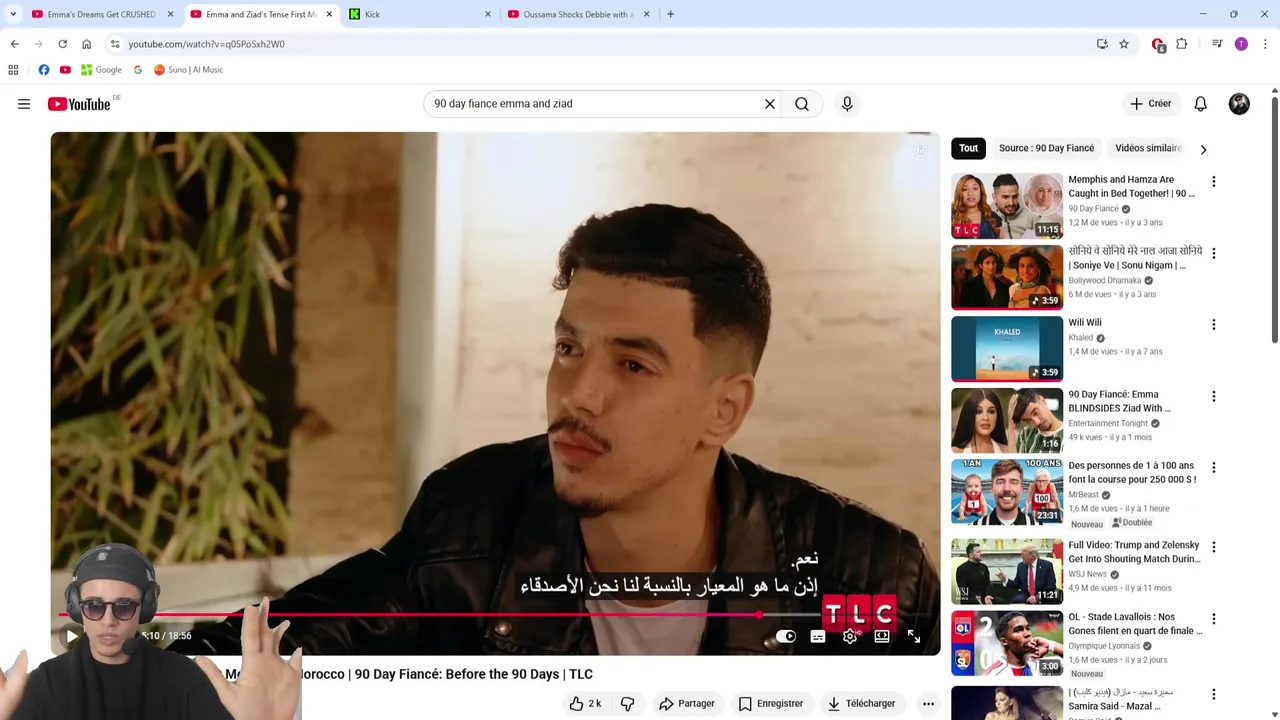Seek using the red video progress bar
This screenshot has height=720, width=1280.
[495, 615]
